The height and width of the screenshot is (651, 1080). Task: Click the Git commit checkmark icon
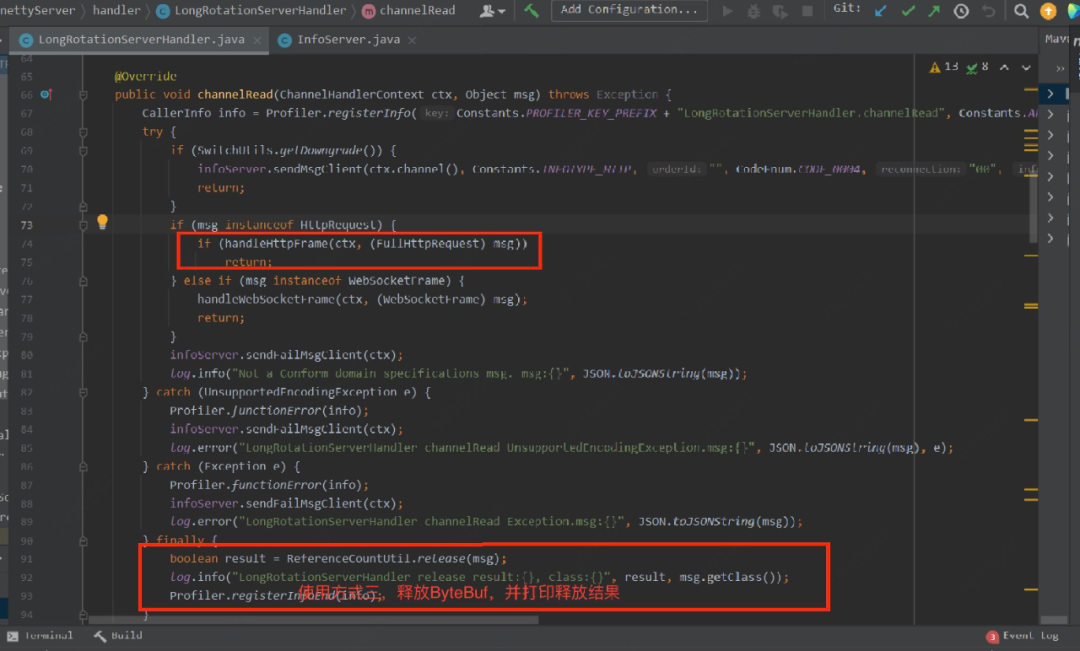pos(908,10)
